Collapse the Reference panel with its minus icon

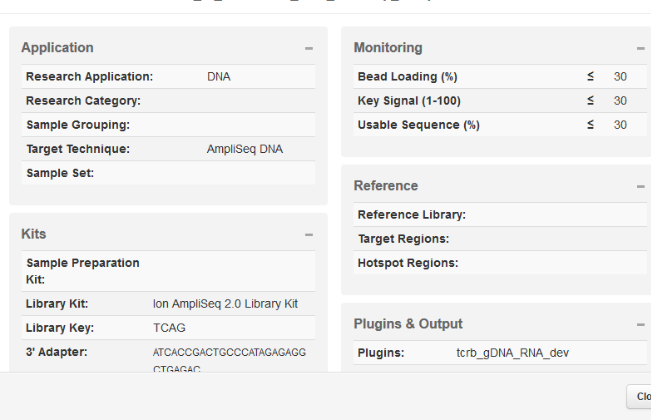(x=640, y=186)
